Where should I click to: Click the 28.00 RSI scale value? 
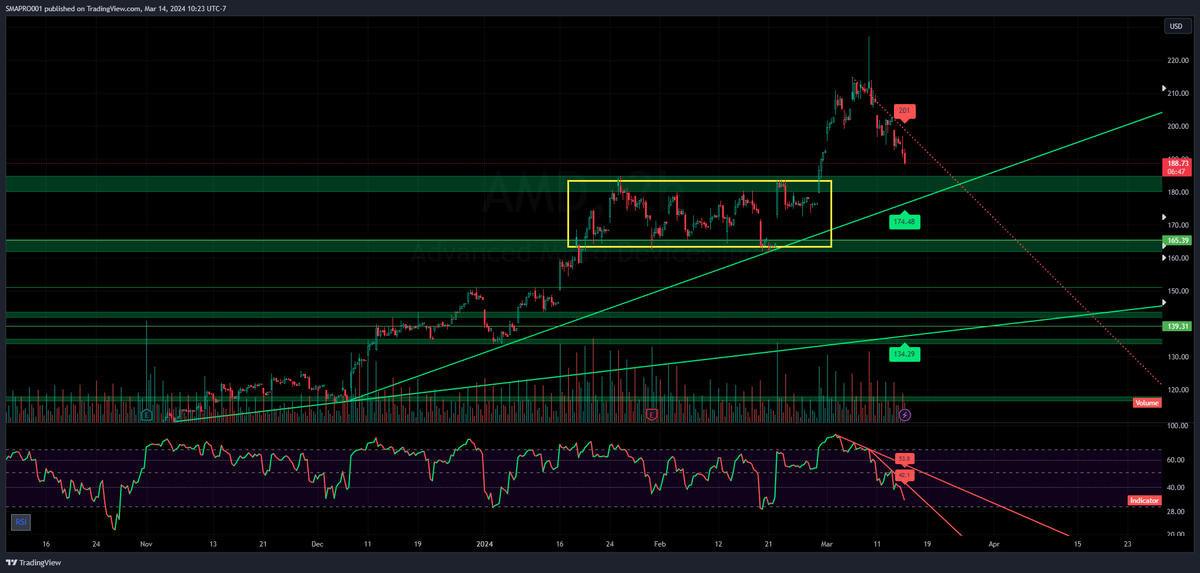click(1178, 511)
